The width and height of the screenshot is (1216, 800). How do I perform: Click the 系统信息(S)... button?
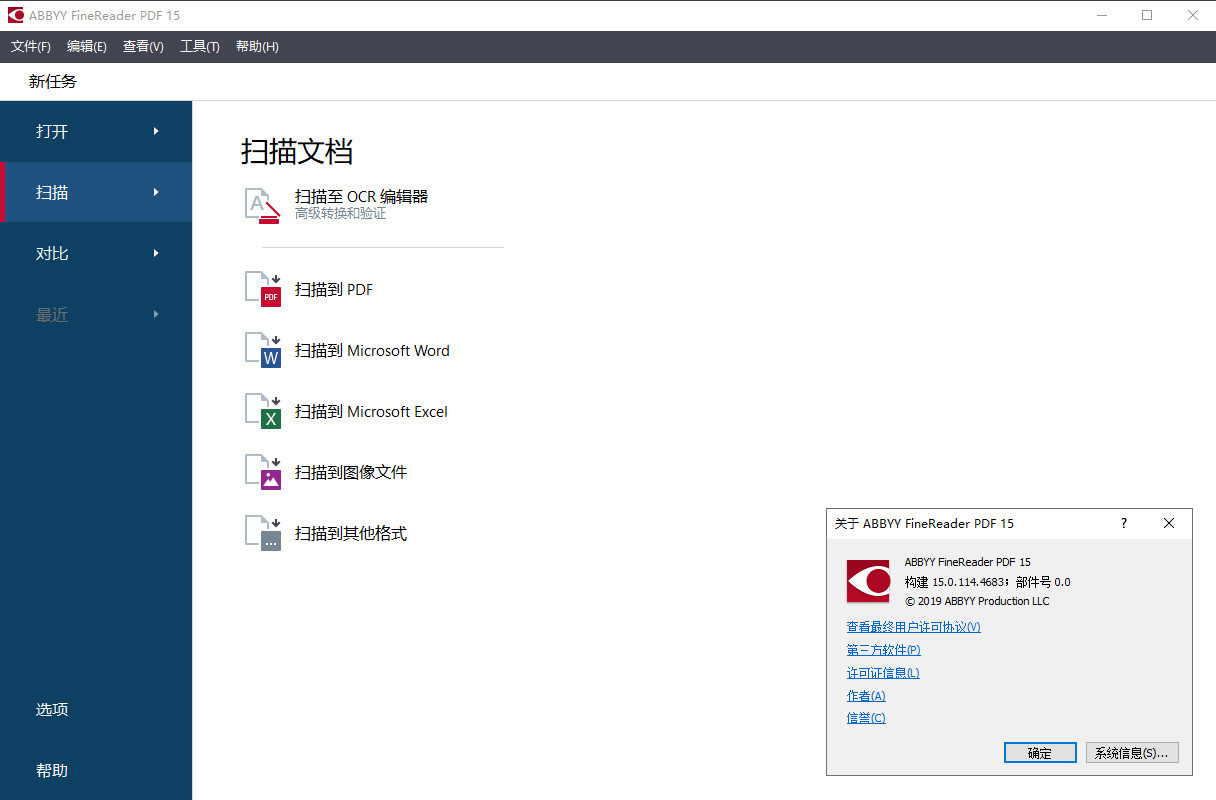pos(1132,753)
